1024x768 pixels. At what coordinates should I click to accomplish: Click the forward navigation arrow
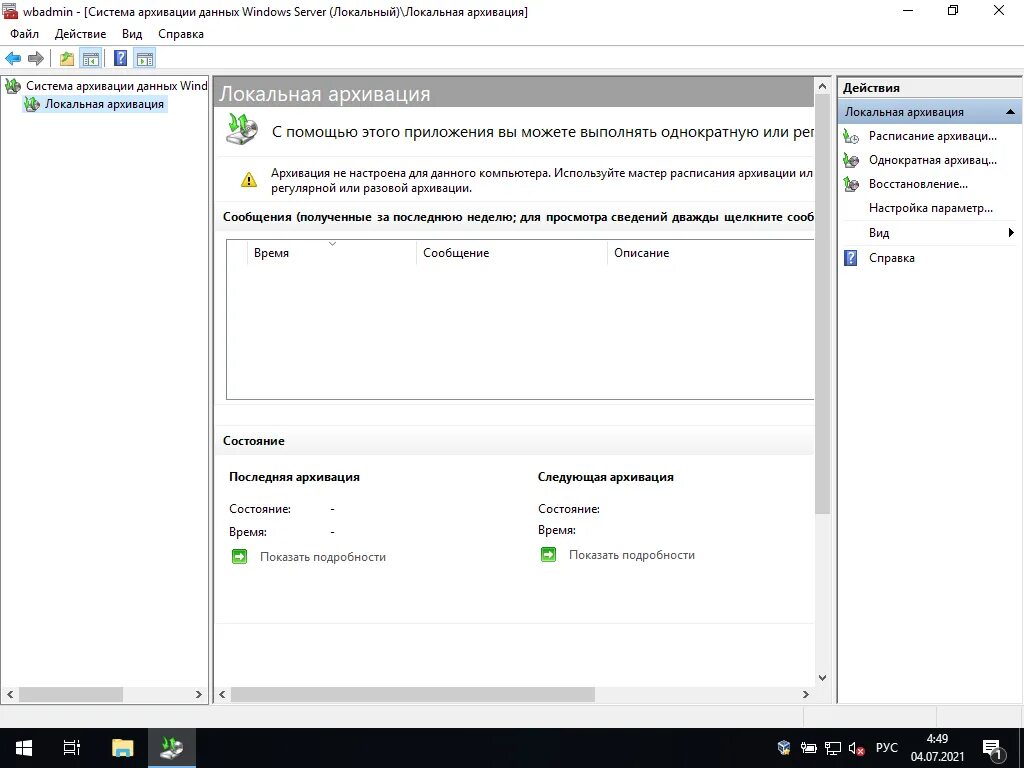36,58
